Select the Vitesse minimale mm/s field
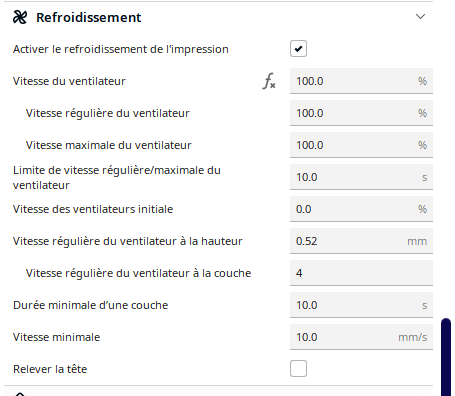This screenshot has width=455, height=396. coord(361,337)
